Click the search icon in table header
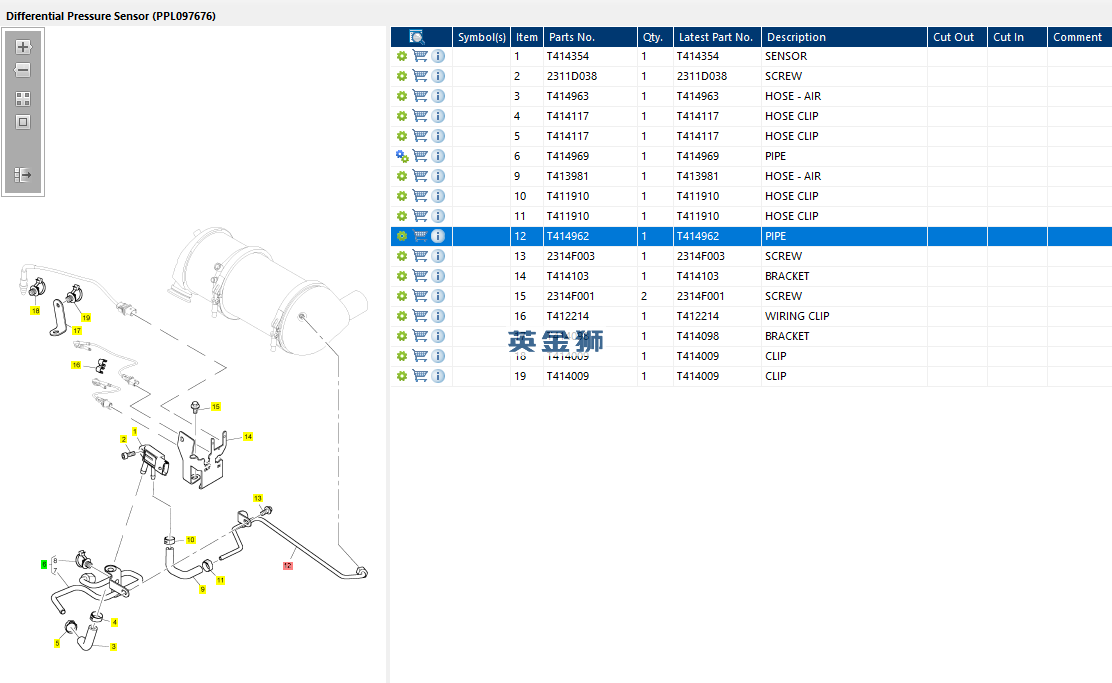 click(x=417, y=37)
